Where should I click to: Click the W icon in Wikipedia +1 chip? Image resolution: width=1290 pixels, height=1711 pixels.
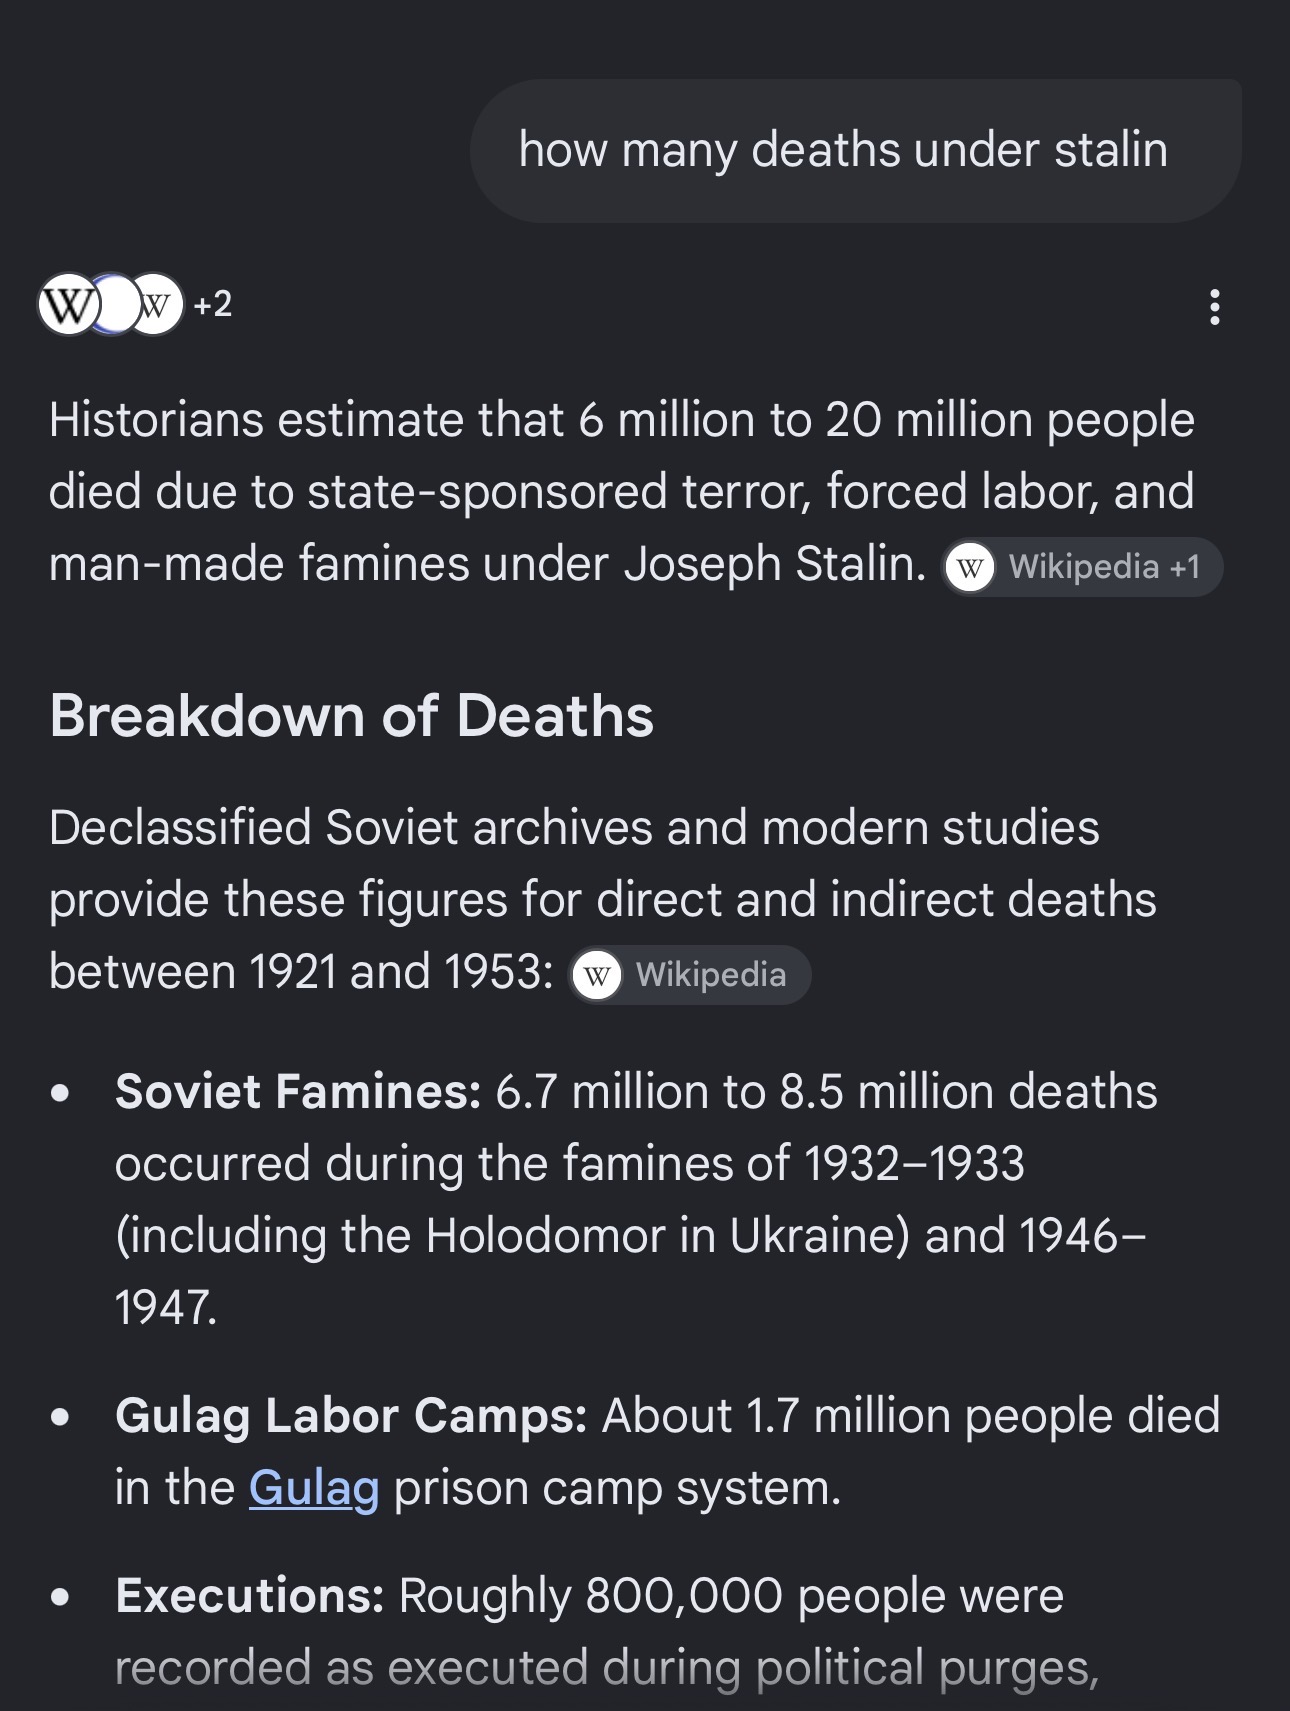969,567
